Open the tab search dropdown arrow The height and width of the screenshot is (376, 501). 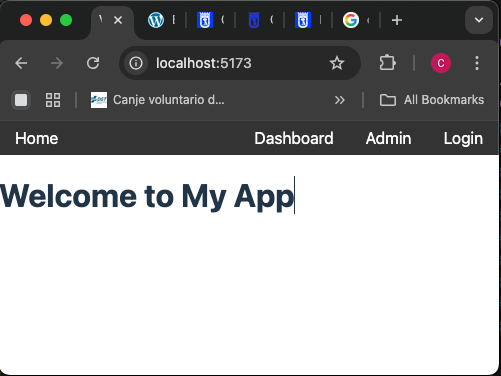click(x=479, y=20)
